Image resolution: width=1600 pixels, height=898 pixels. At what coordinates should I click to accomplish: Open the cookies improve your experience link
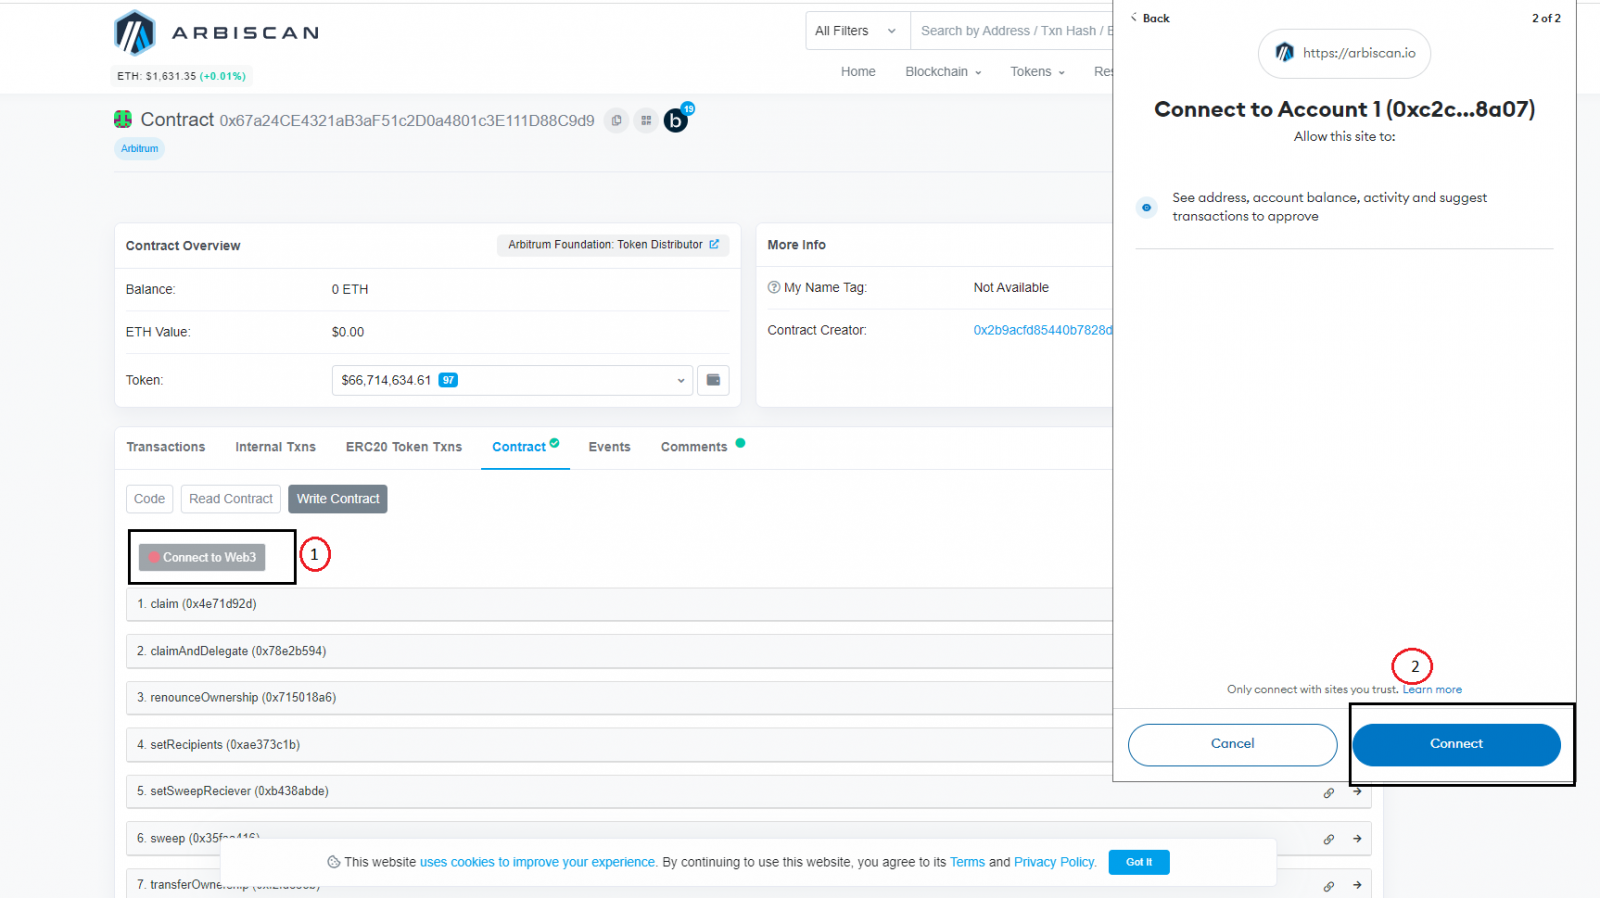[x=537, y=862]
